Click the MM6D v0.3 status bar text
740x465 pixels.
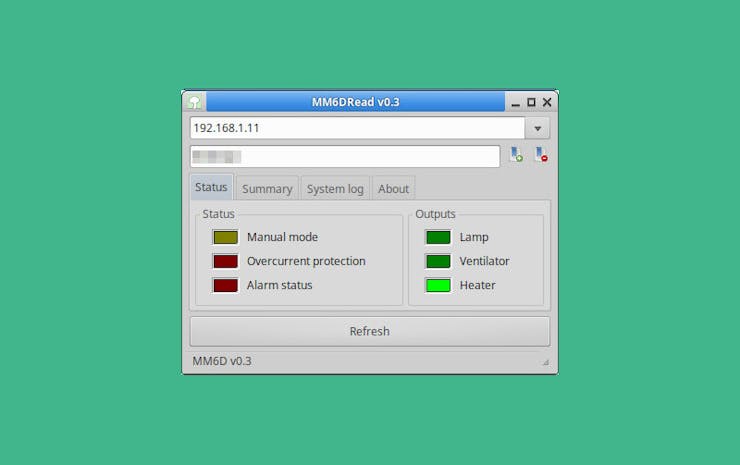pyautogui.click(x=222, y=361)
